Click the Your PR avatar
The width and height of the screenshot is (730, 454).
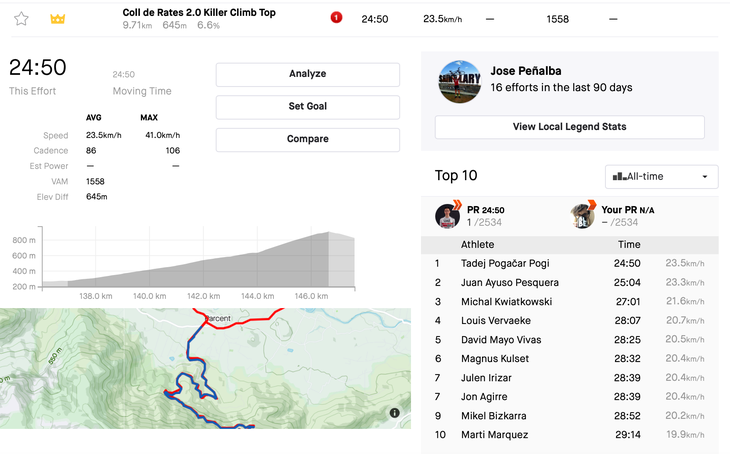583,215
